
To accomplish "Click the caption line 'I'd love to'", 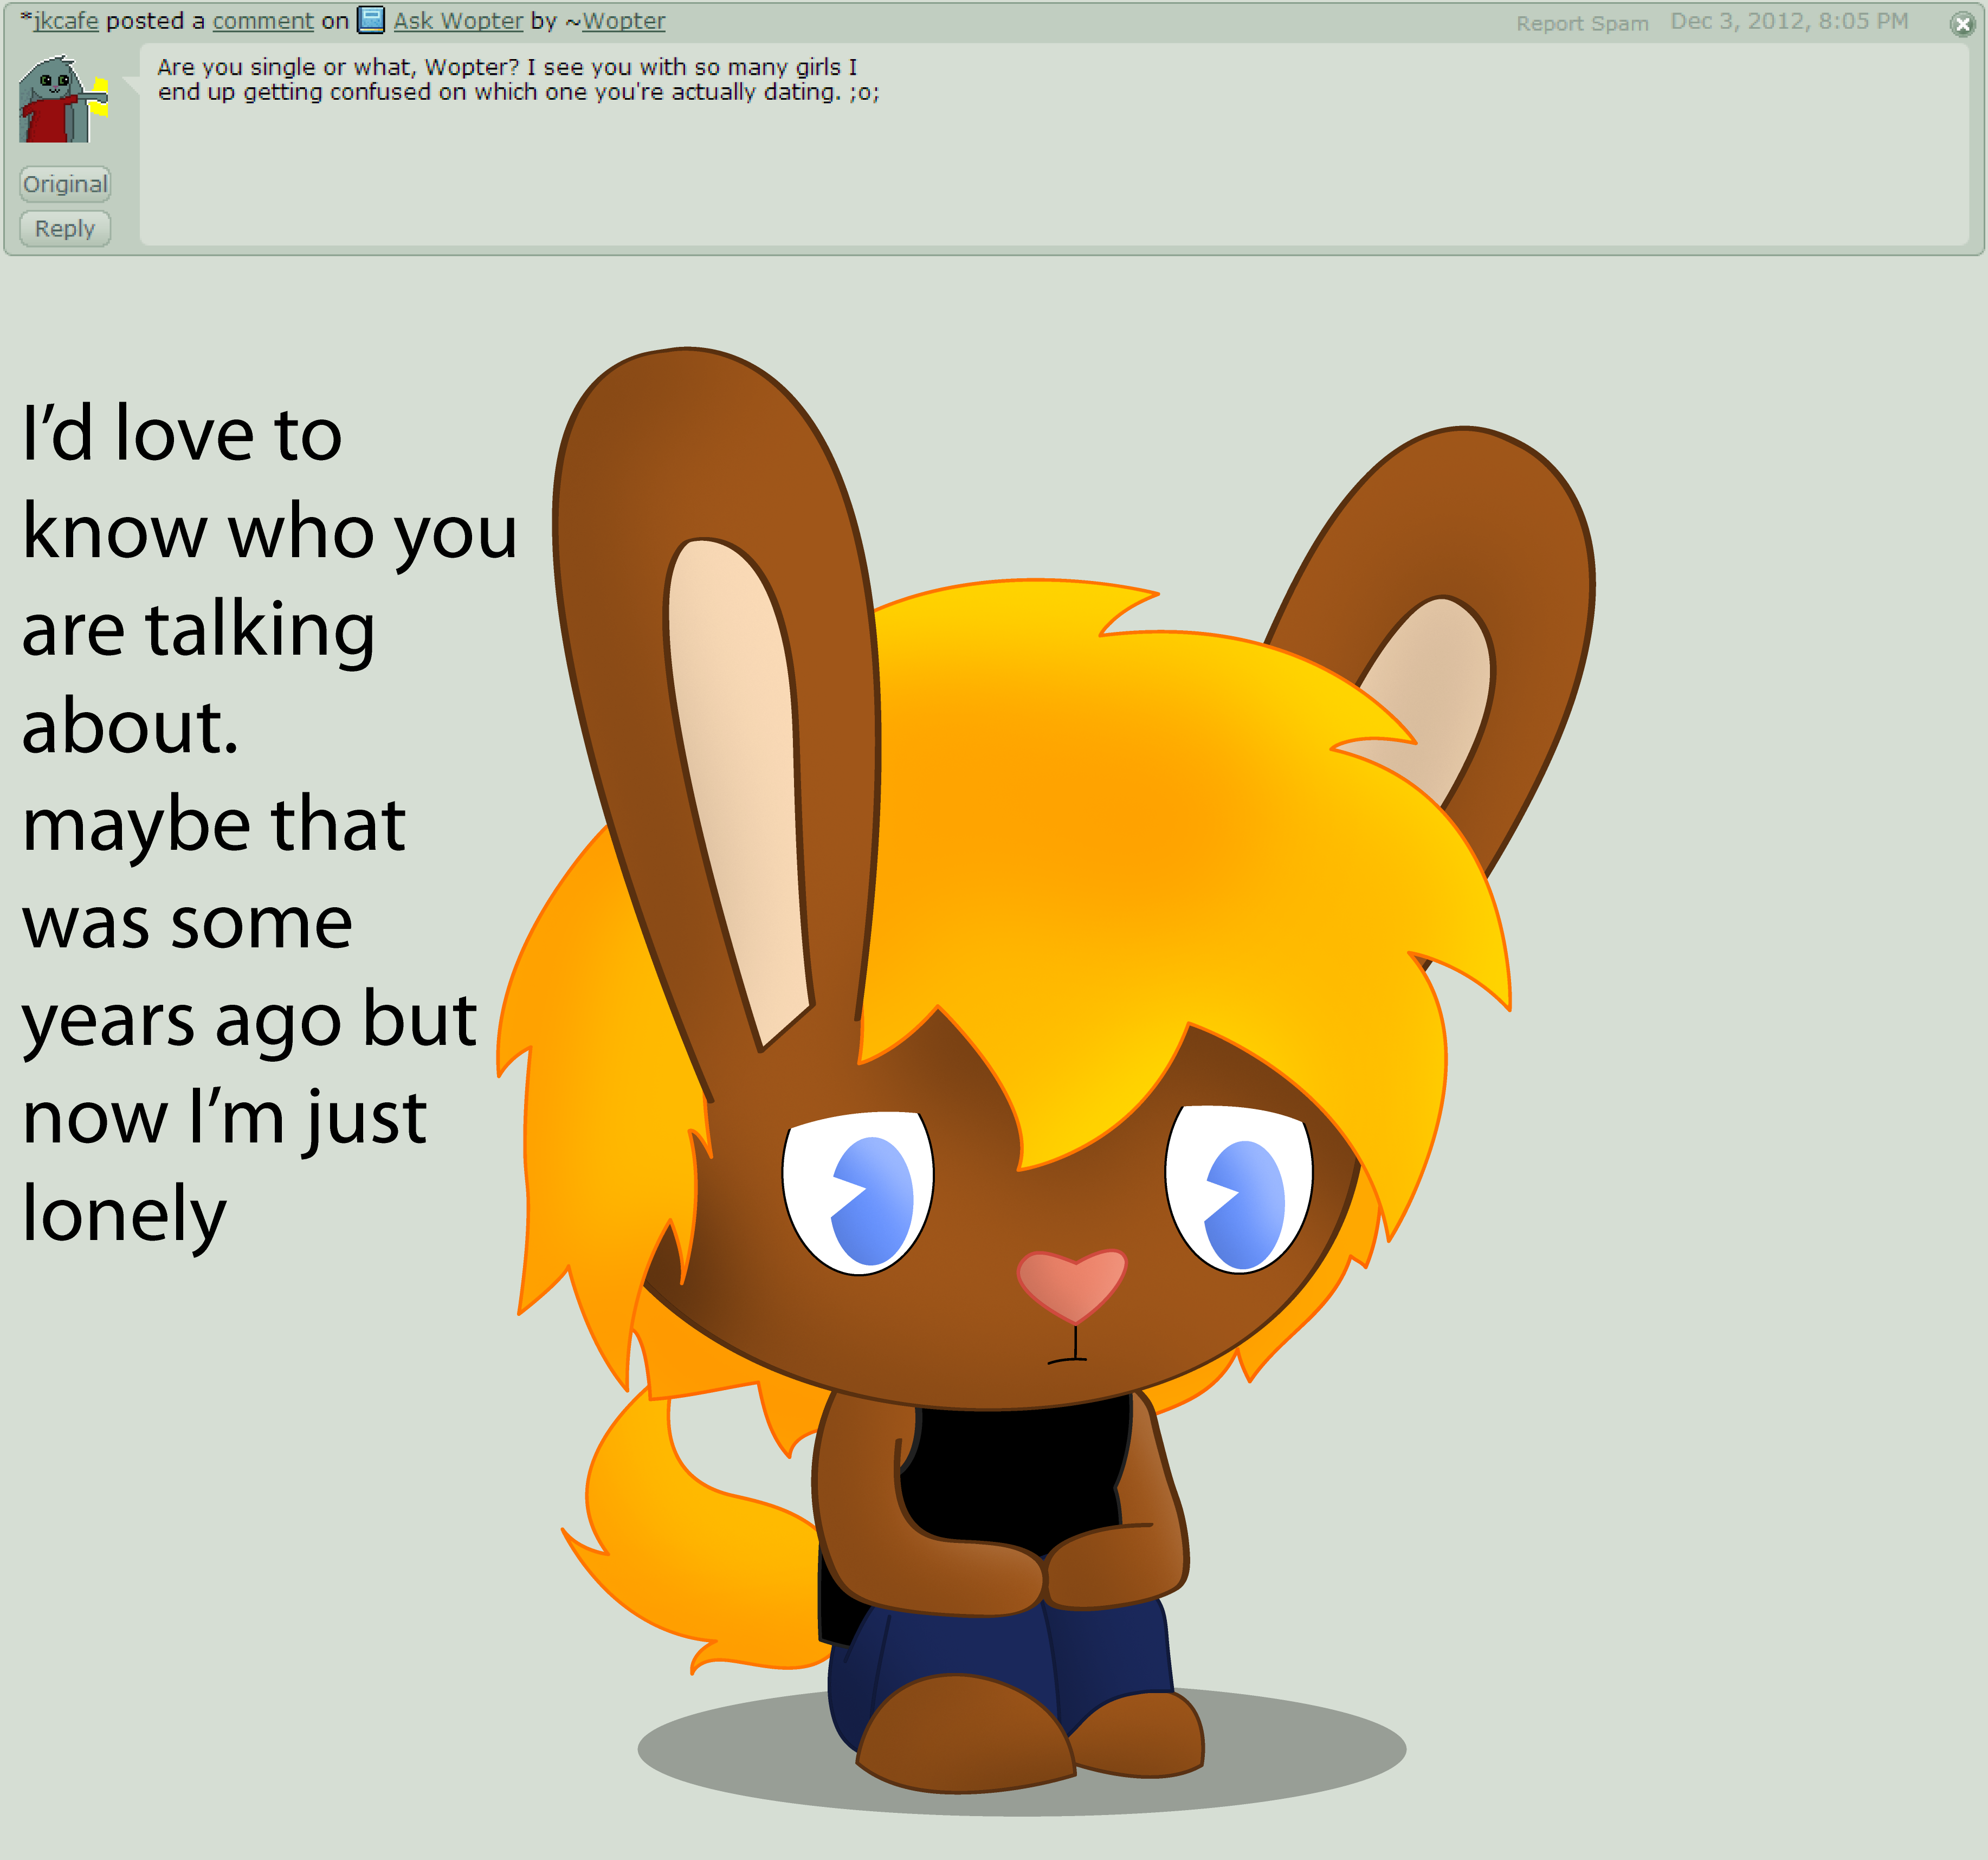I will 182,435.
